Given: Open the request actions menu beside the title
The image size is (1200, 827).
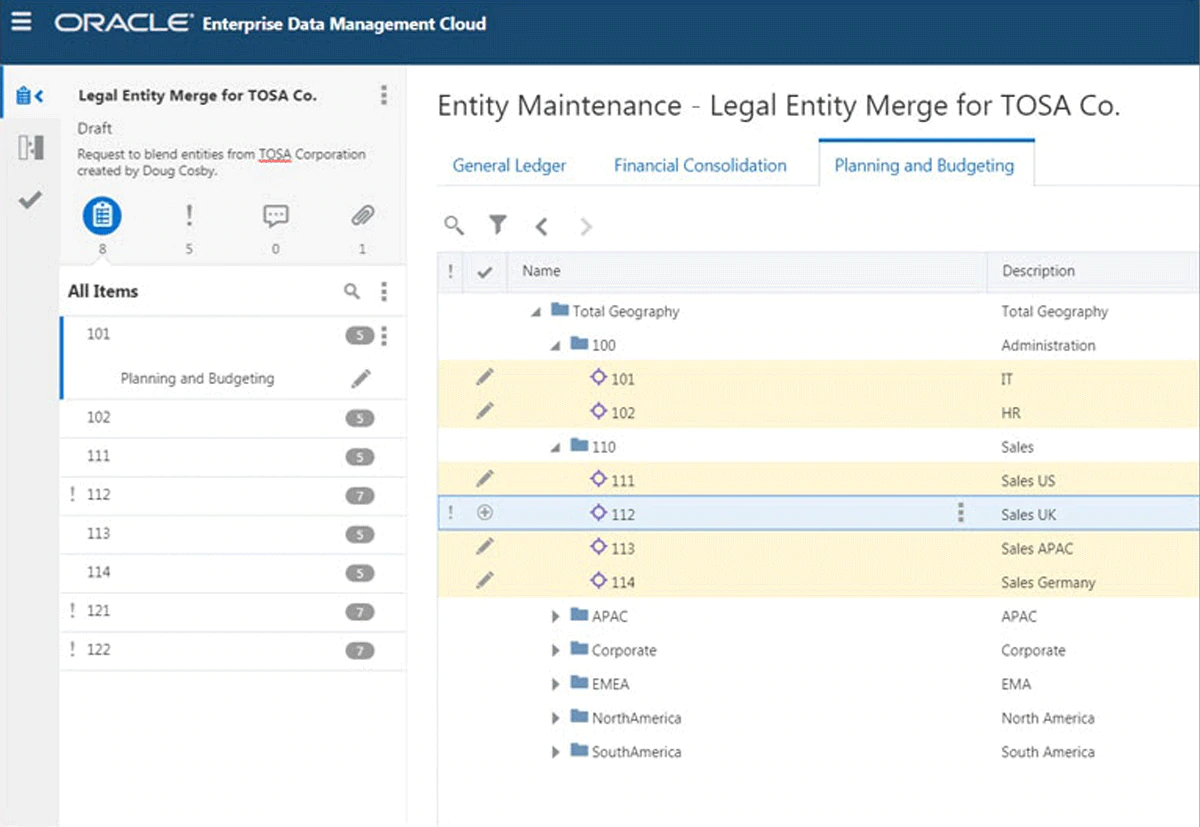Looking at the screenshot, I should 384,96.
